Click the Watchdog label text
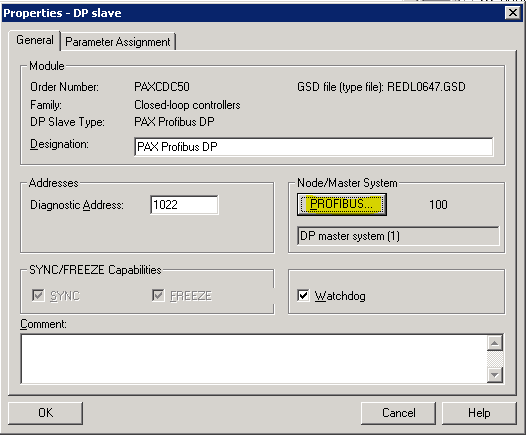Screen dimensions: 526x435 coord(340,296)
